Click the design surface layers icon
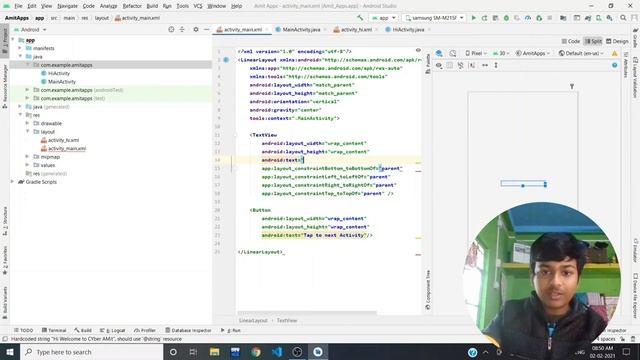 [x=439, y=53]
